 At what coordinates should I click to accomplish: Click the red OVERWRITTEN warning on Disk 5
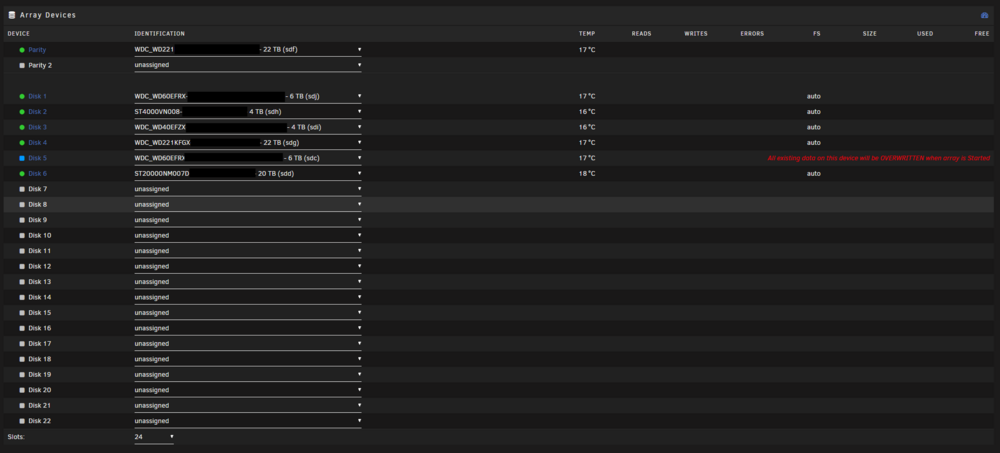(x=879, y=158)
